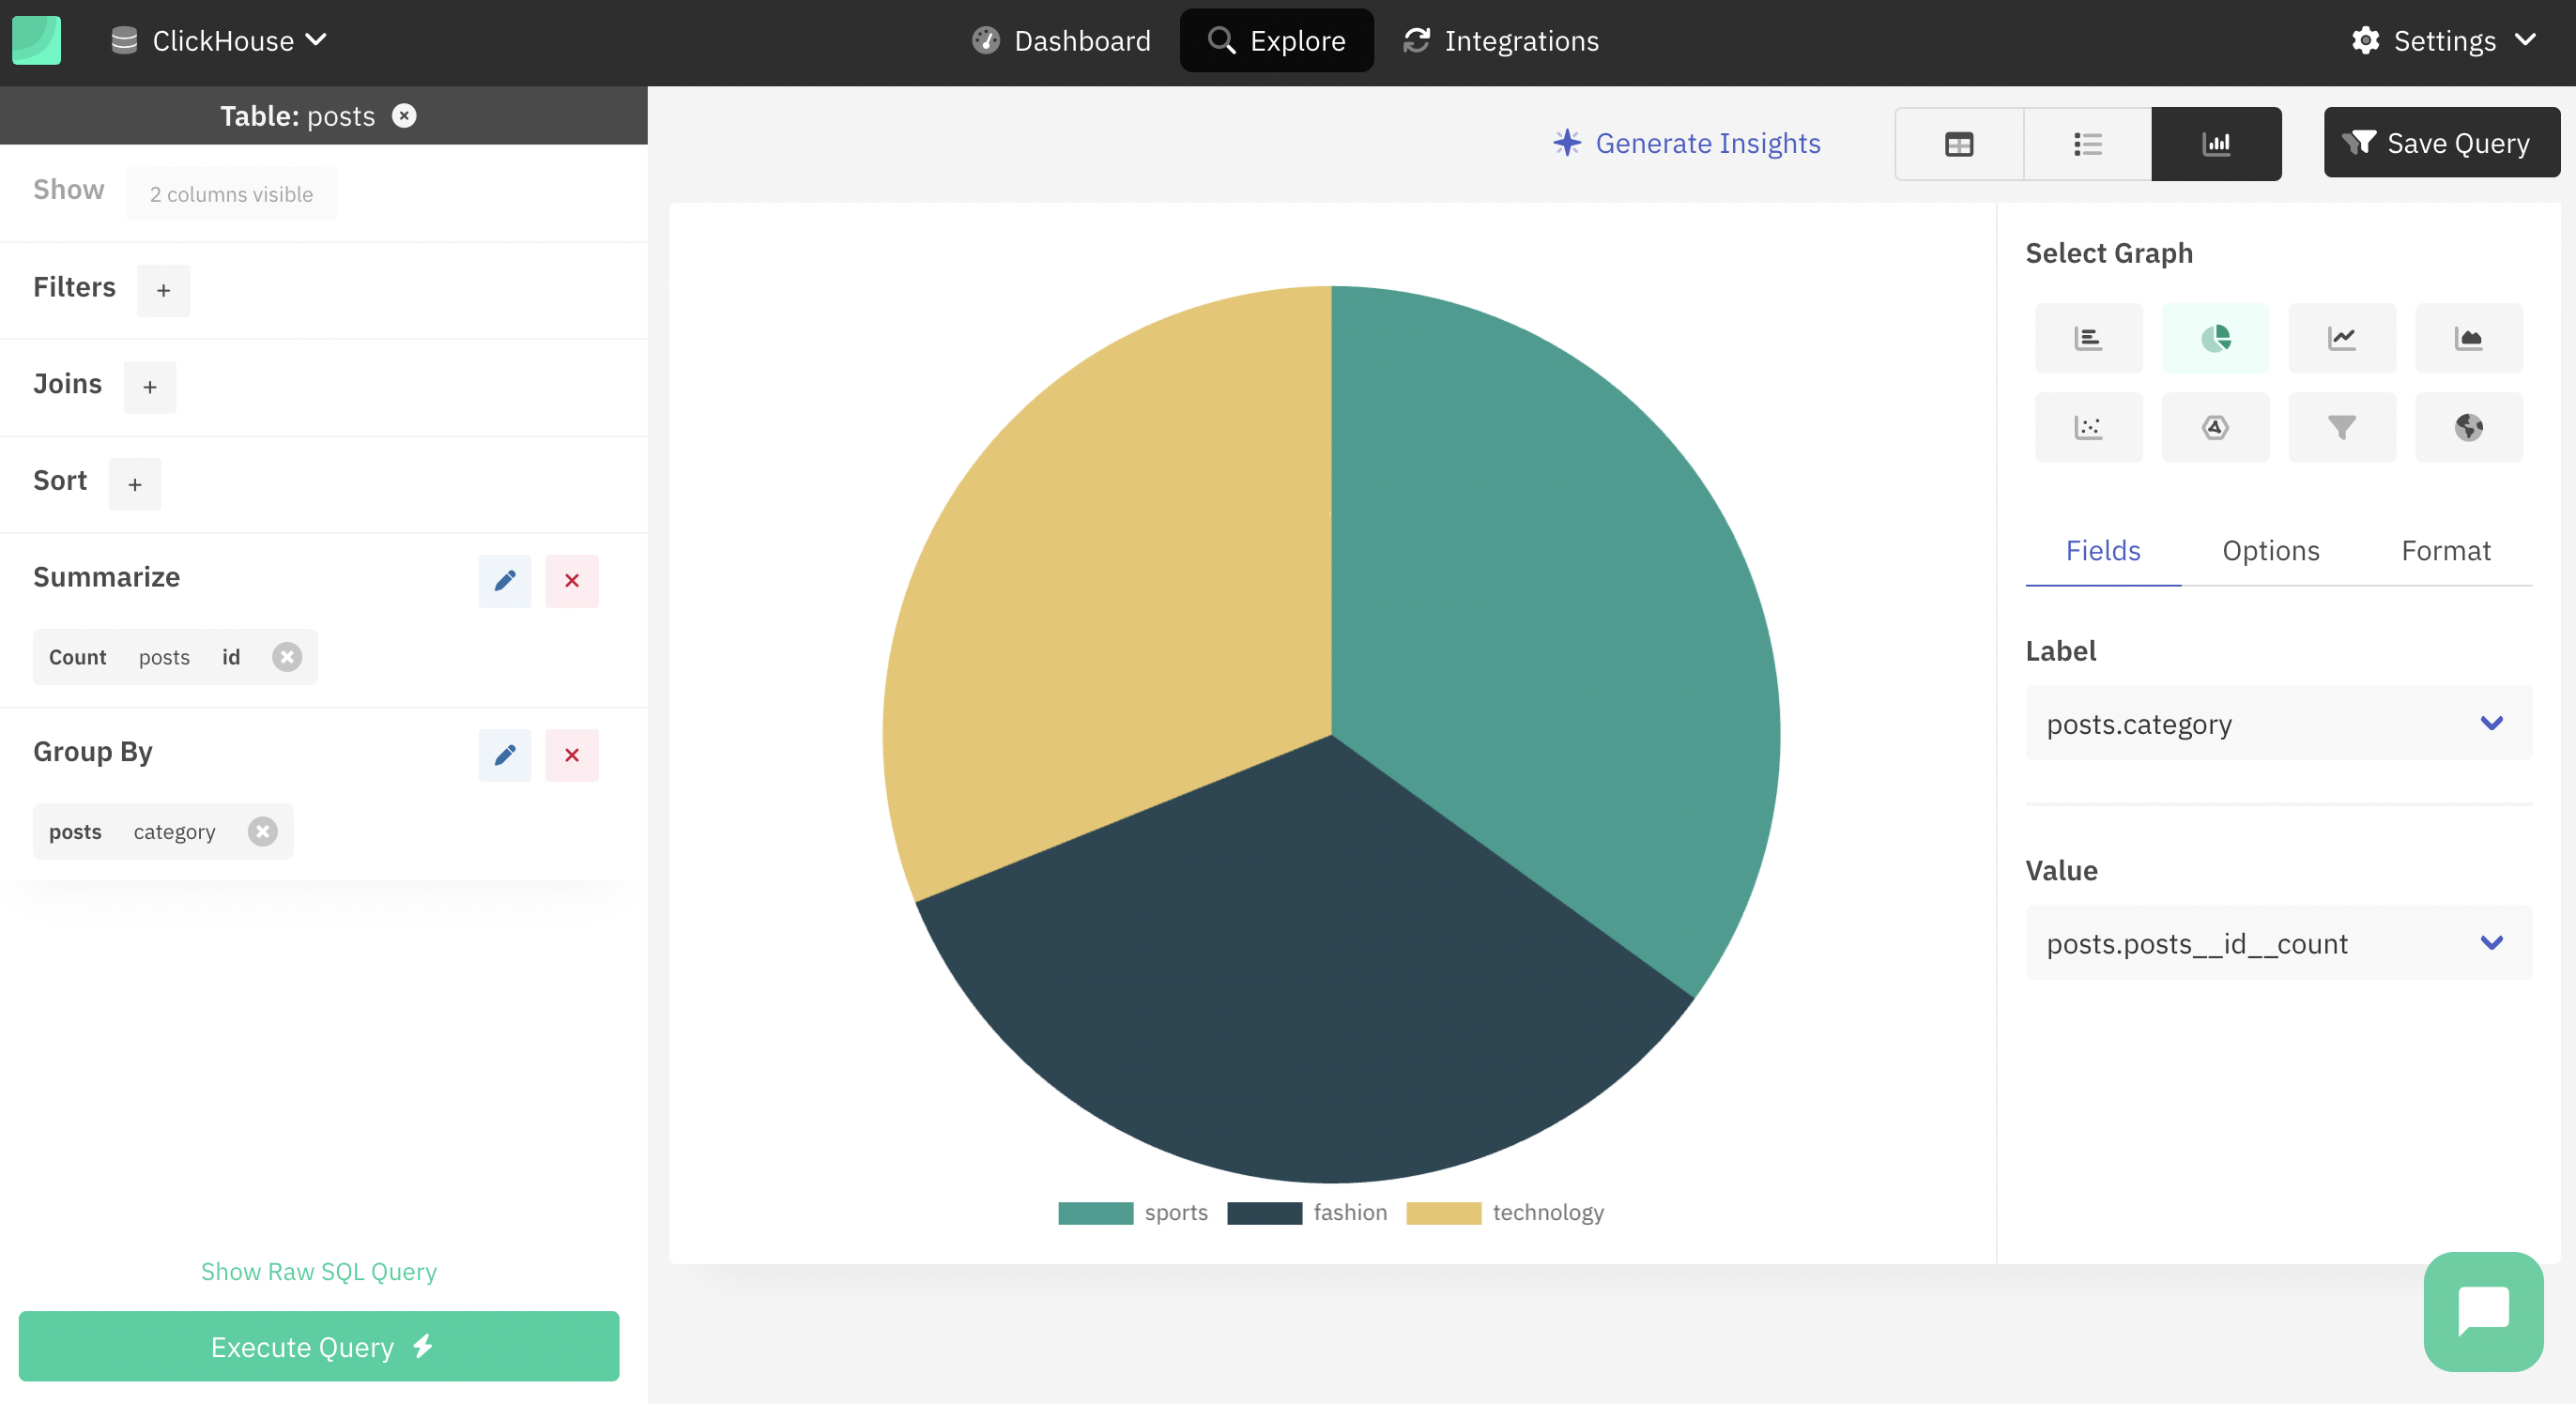Remove the posts id count summarize pill
This screenshot has height=1404, width=2576.
(285, 655)
